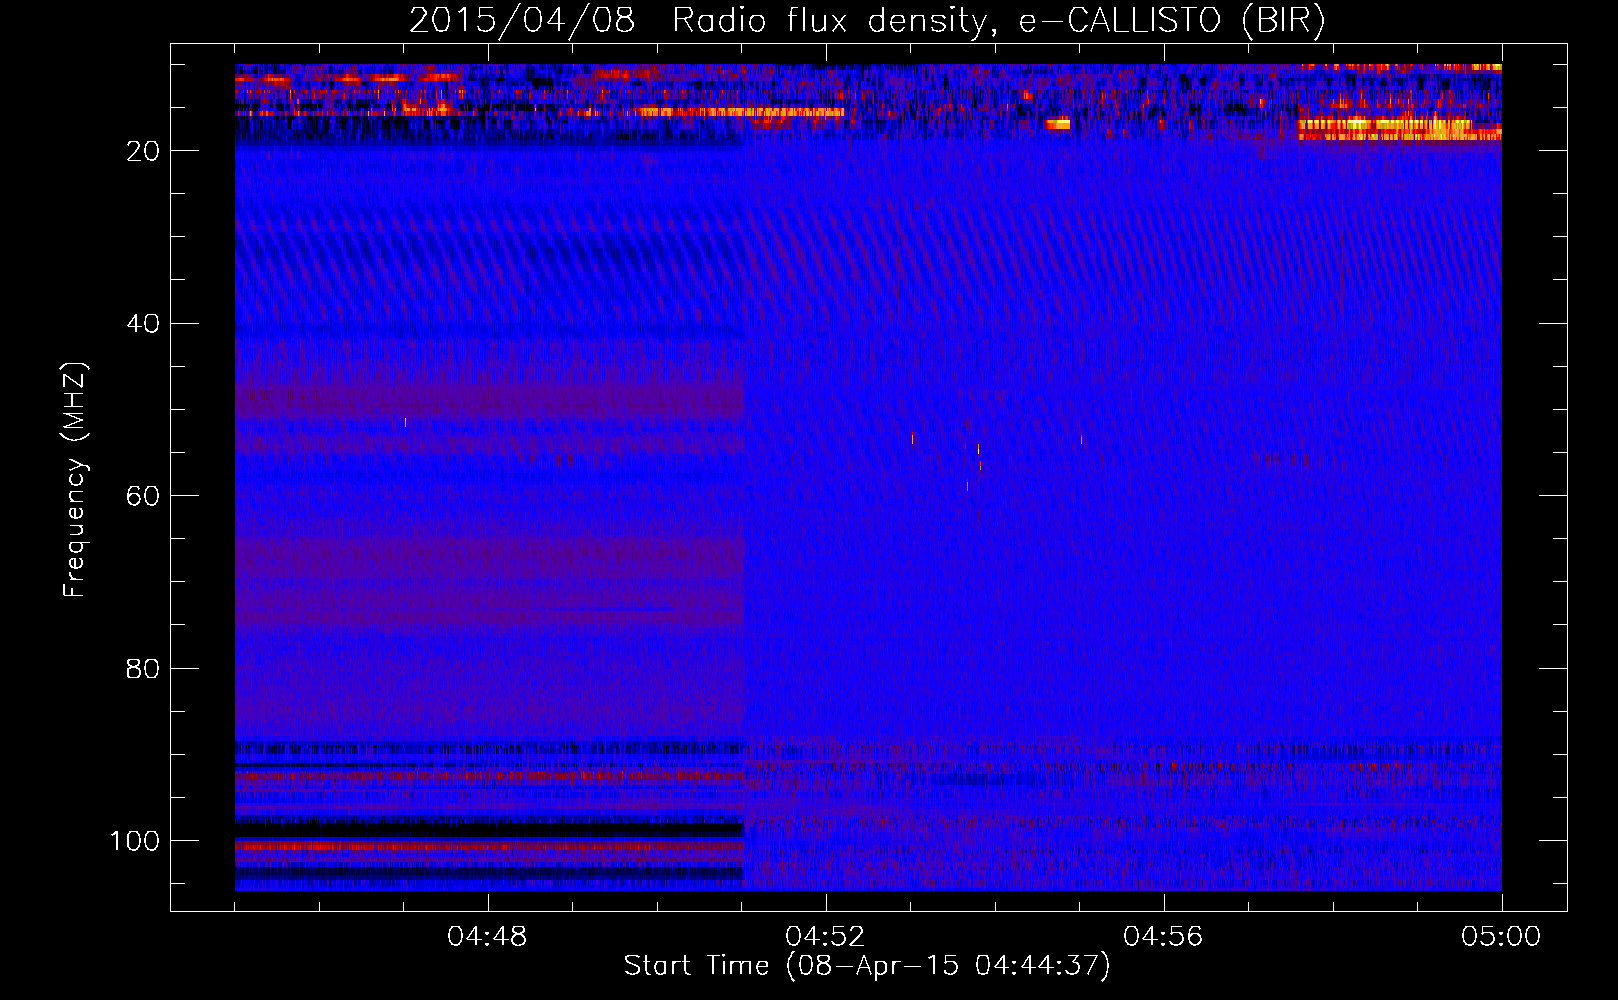Click the 04:52 time tick label

pyautogui.click(x=825, y=936)
